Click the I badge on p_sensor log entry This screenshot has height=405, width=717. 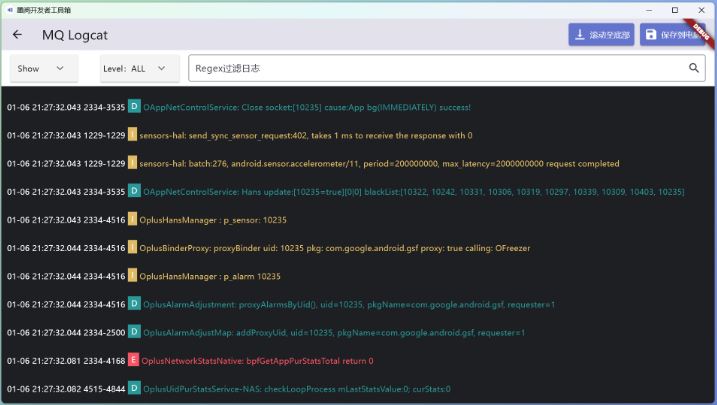132,219
